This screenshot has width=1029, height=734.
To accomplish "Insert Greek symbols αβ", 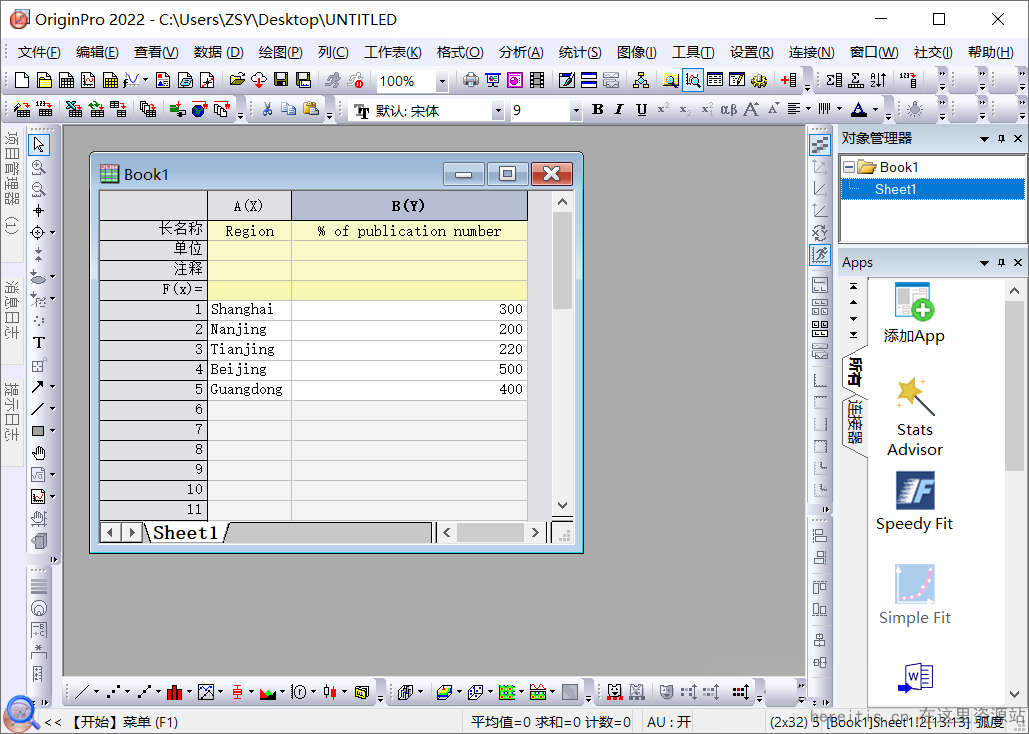I will 729,110.
